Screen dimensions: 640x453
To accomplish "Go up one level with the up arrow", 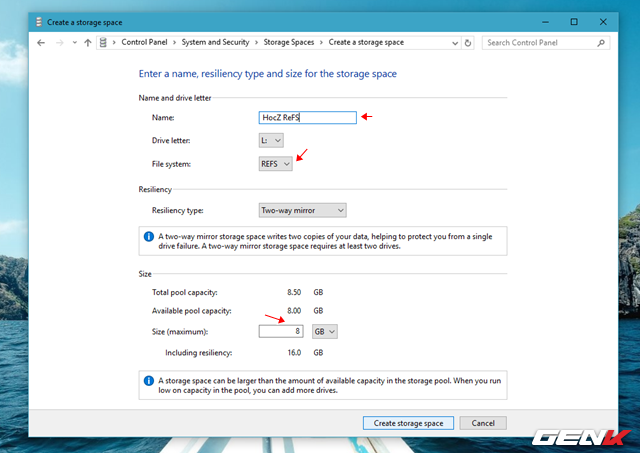I will [x=87, y=42].
